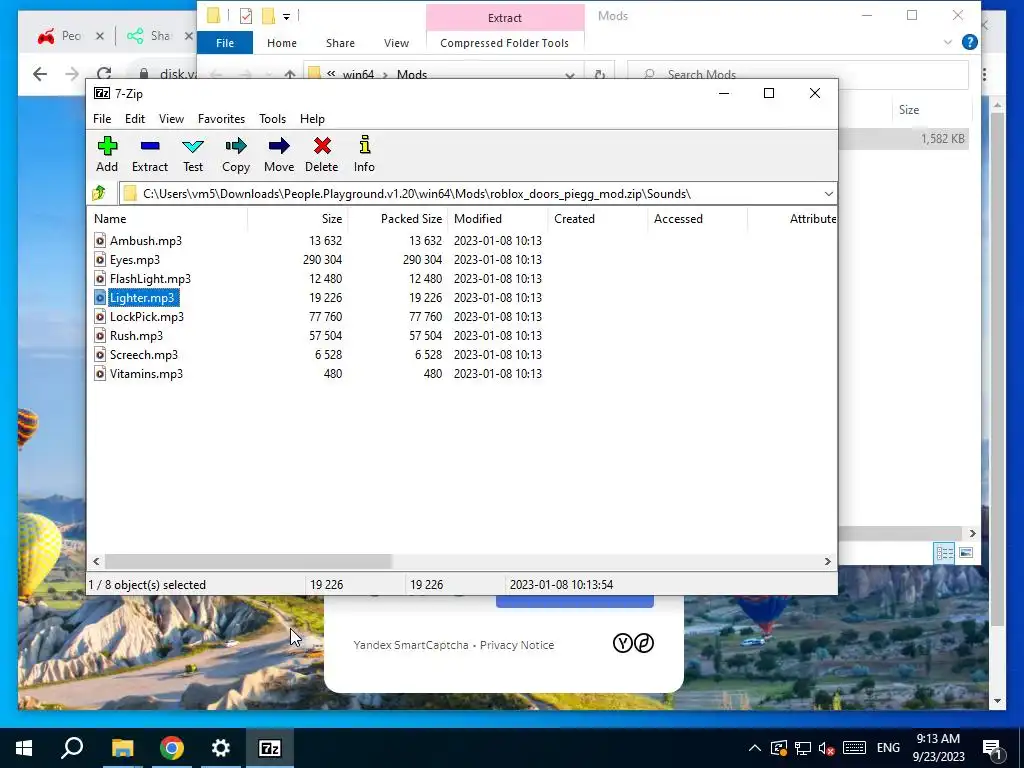Viewport: 1024px width, 768px height.
Task: Click the Explorer File tab button
Action: pyautogui.click(x=225, y=43)
